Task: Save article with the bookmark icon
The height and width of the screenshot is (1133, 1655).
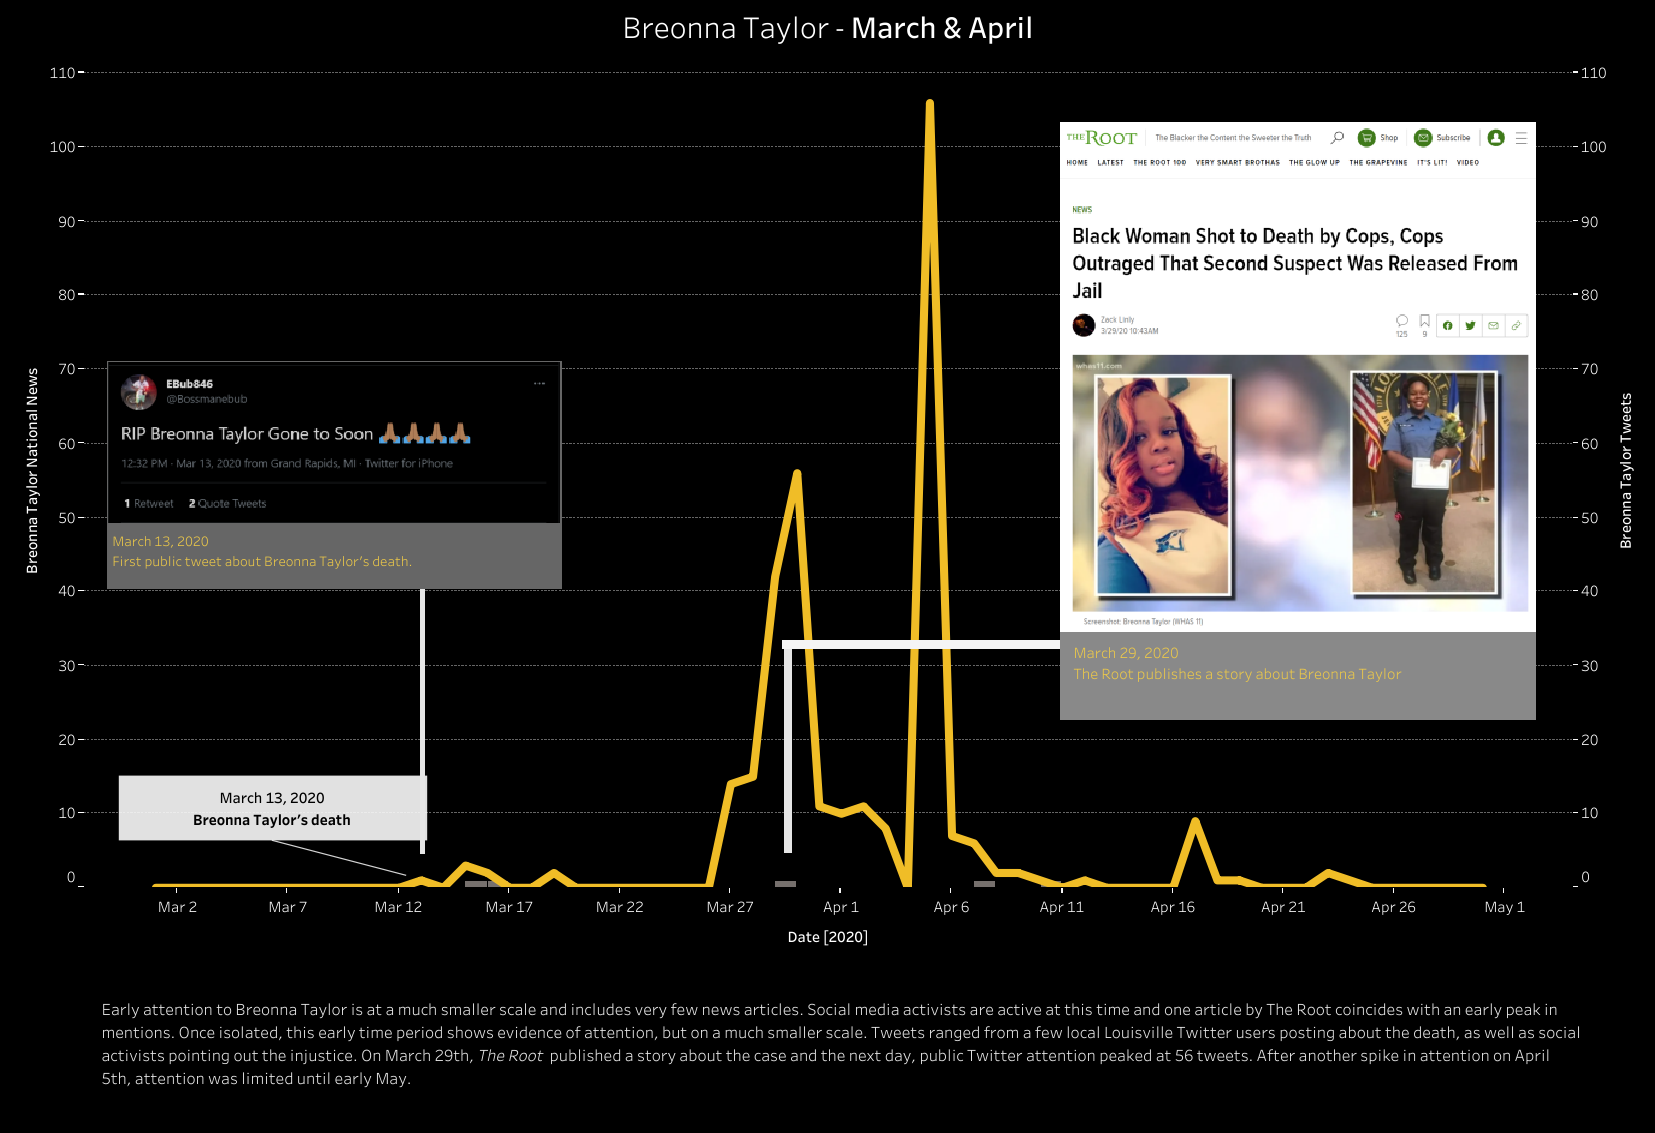Action: tap(1425, 321)
